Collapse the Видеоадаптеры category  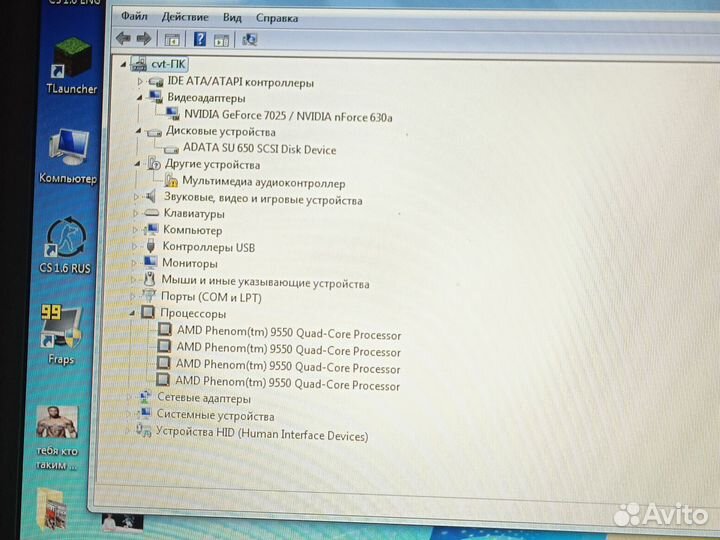(x=139, y=97)
